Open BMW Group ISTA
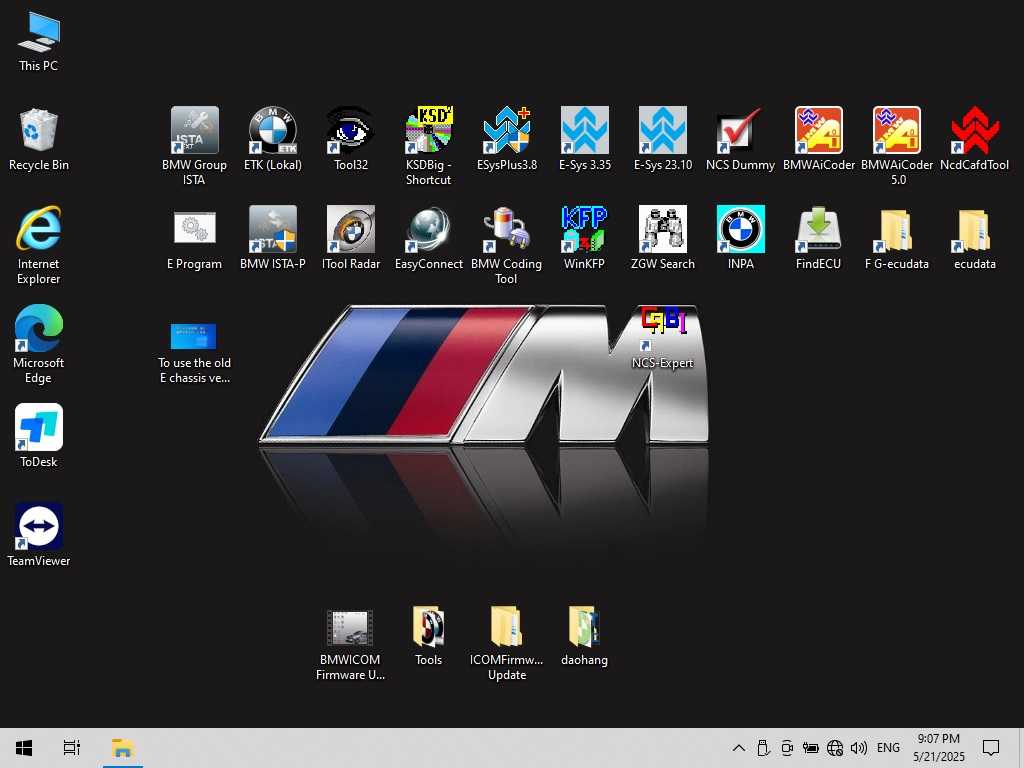 coord(194,130)
